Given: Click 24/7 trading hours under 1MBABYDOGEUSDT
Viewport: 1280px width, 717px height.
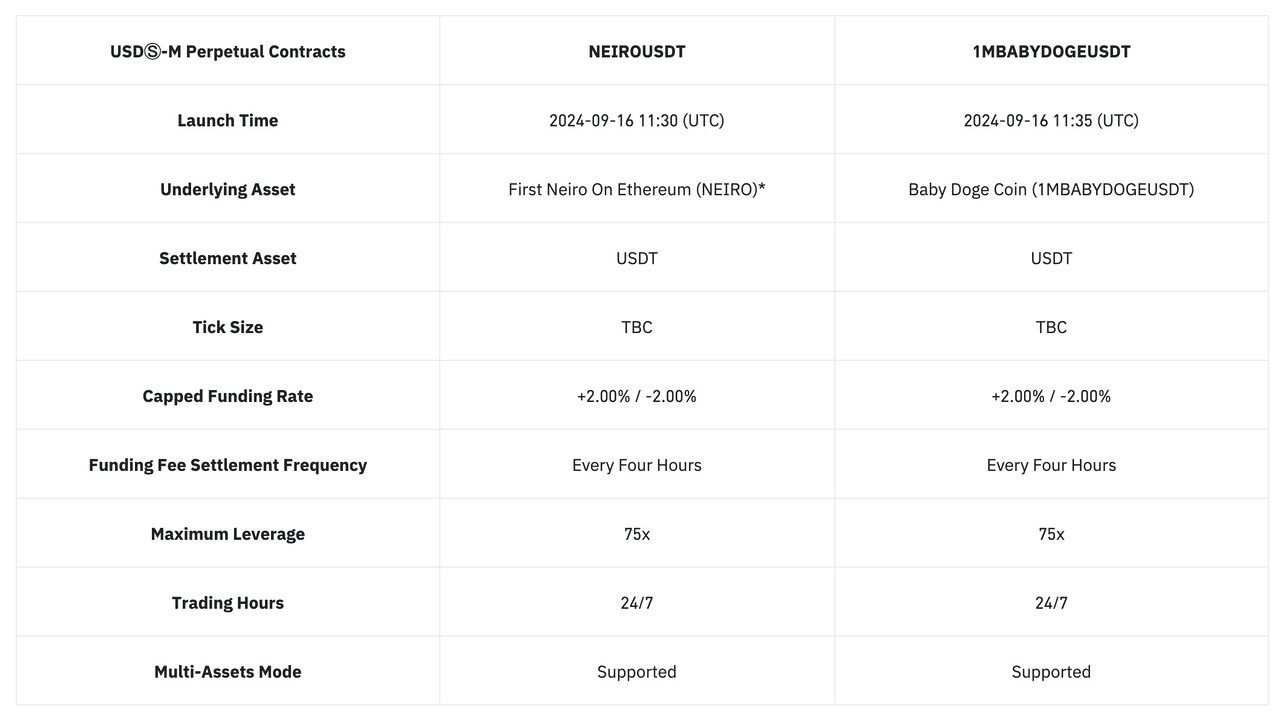Looking at the screenshot, I should tap(1051, 603).
